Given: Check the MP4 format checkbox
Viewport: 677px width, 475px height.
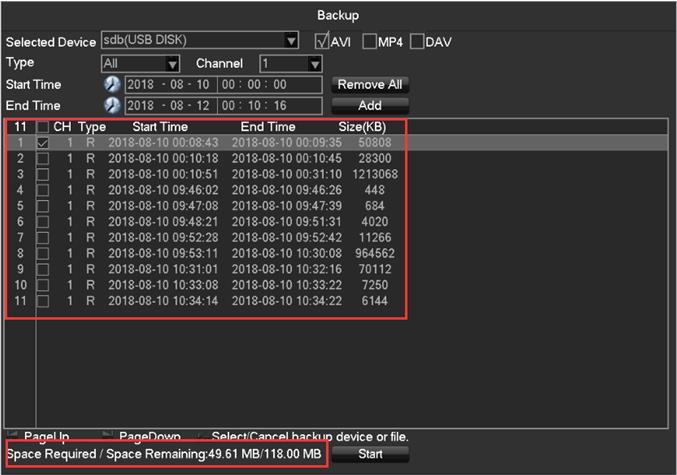Looking at the screenshot, I should point(369,42).
